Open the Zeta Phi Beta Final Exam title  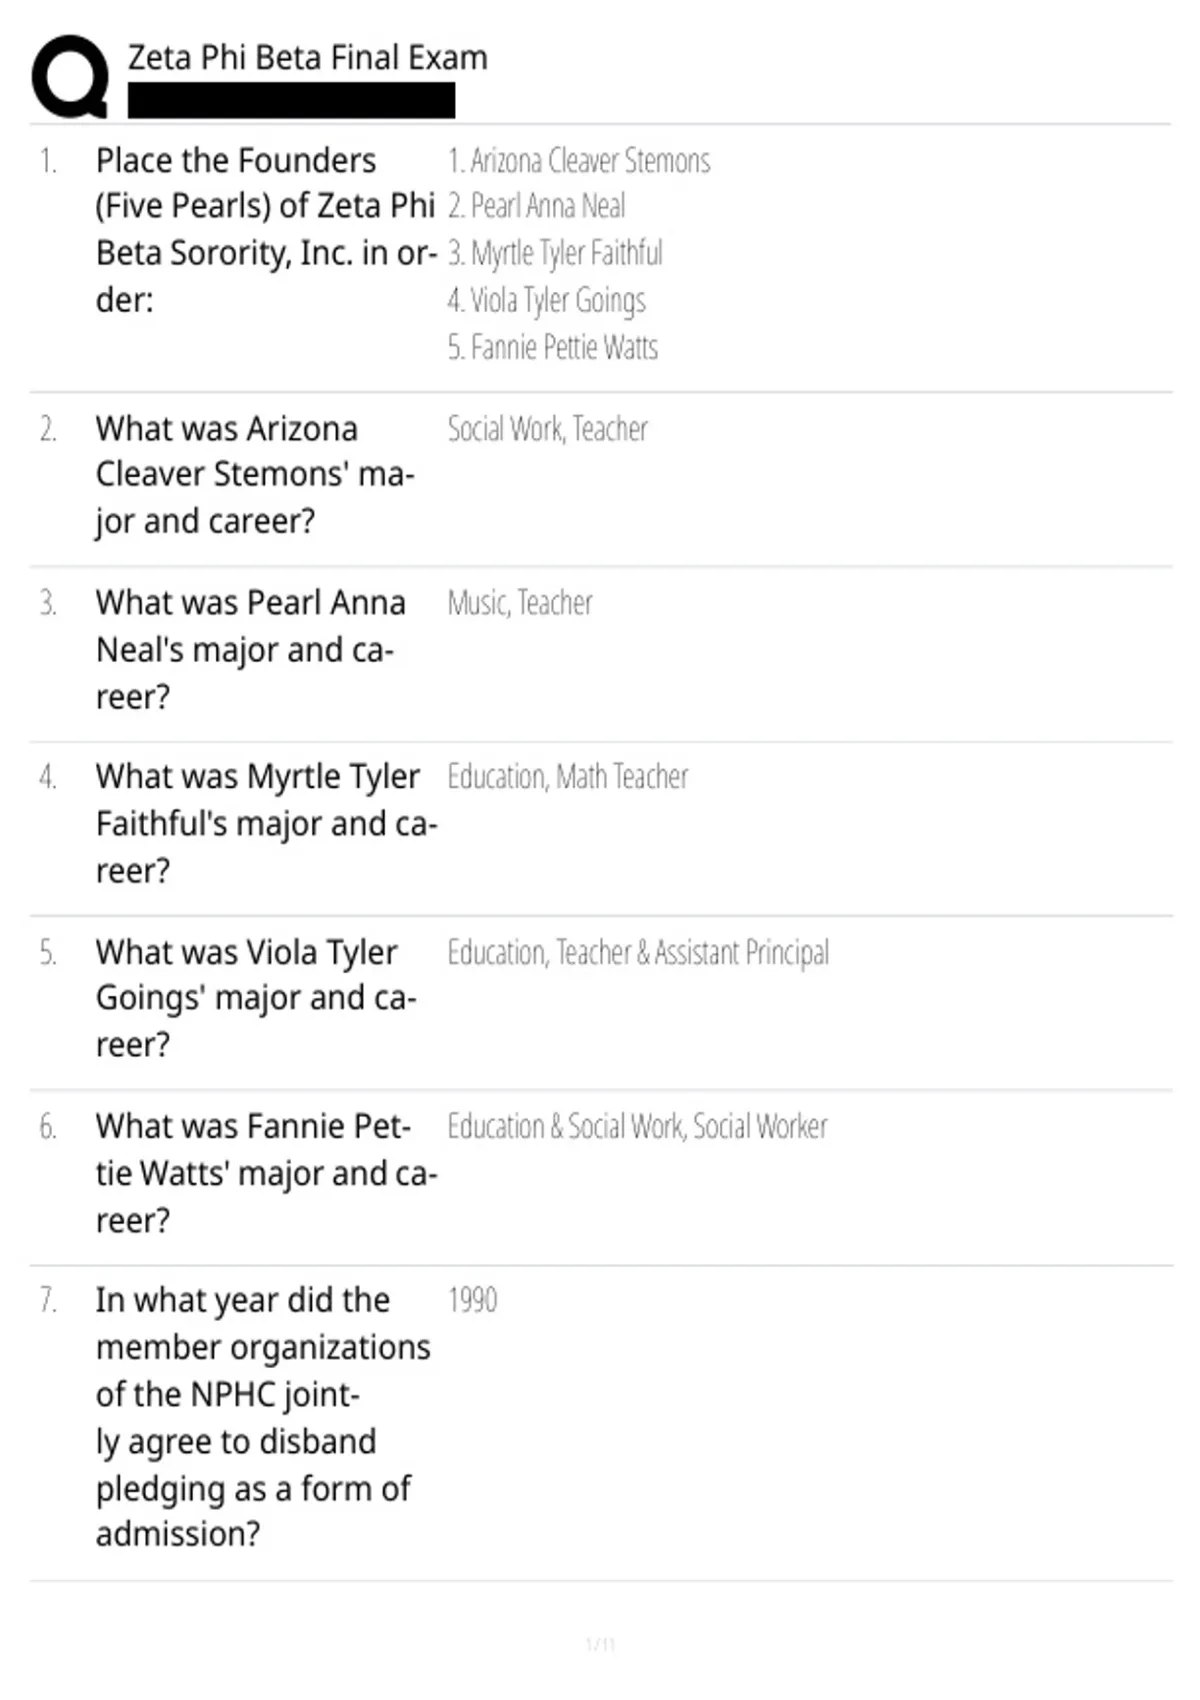tap(308, 58)
